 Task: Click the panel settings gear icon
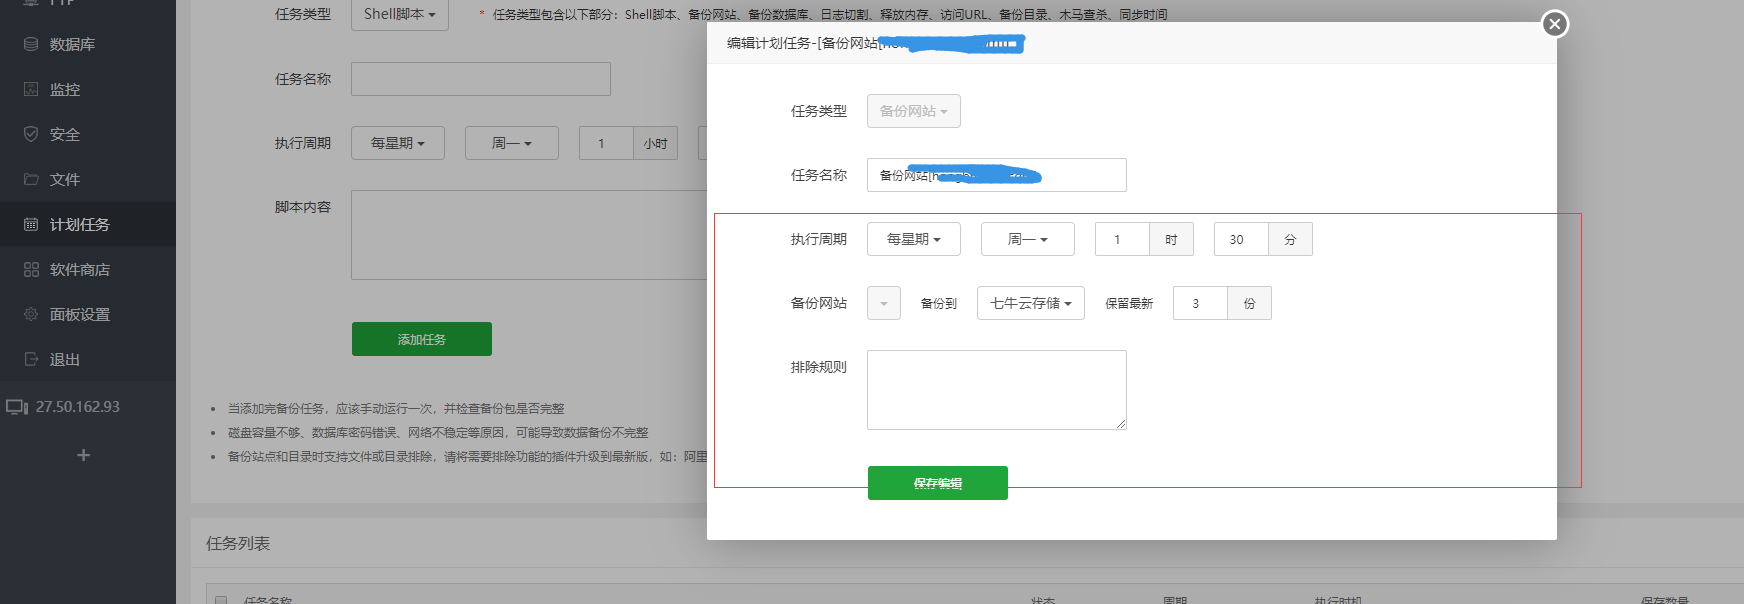[x=31, y=314]
